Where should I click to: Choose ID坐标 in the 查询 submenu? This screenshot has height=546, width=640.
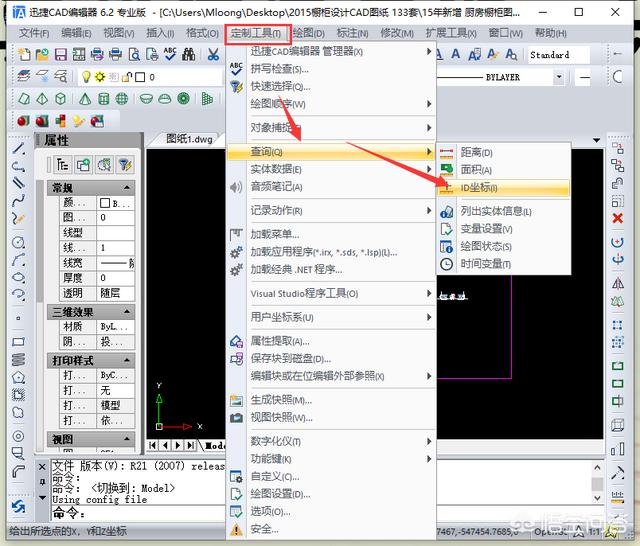click(x=478, y=188)
